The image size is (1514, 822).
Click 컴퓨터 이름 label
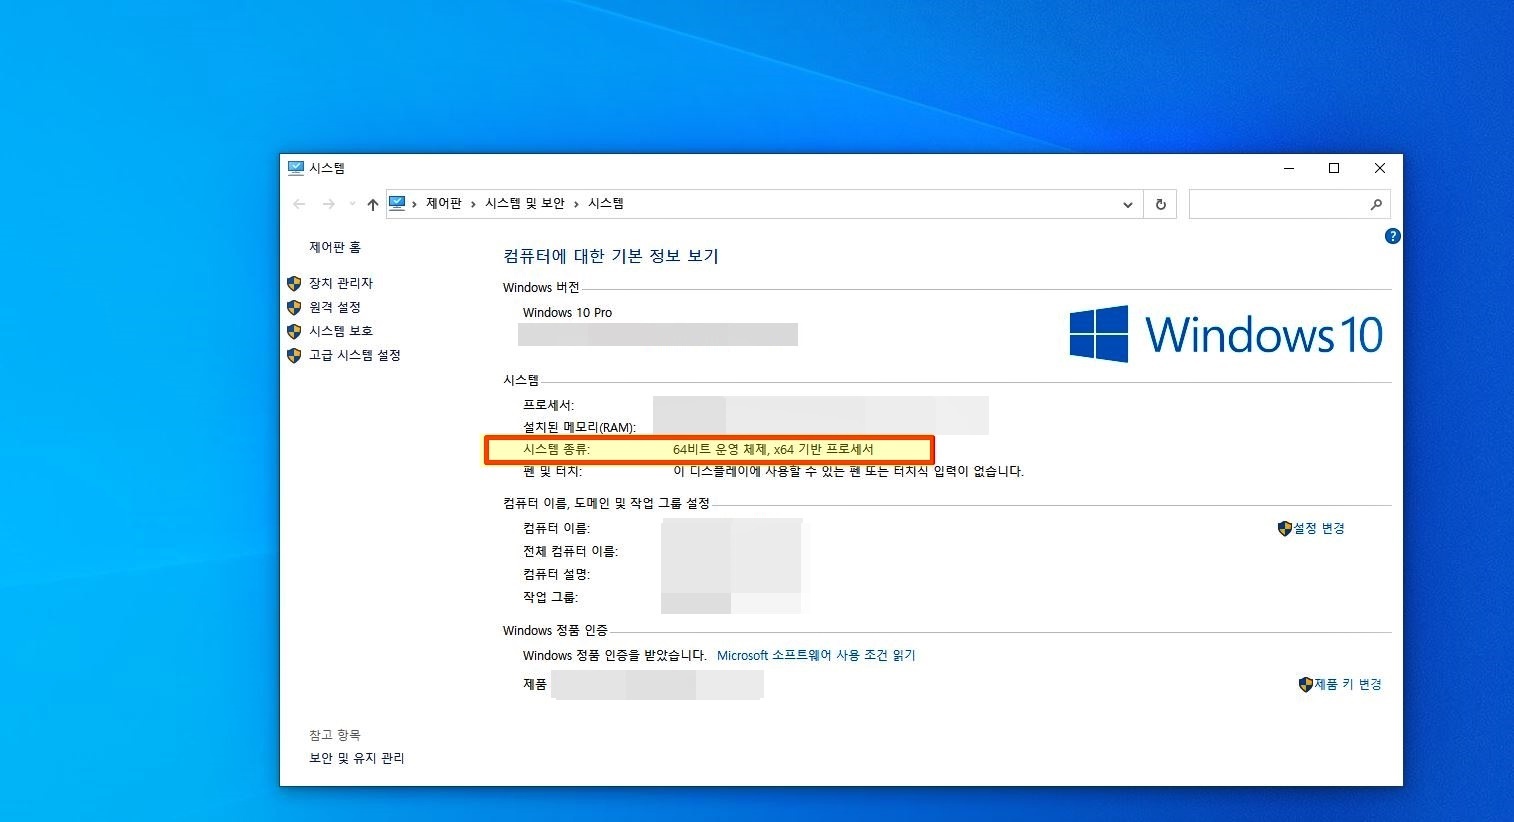(x=556, y=528)
